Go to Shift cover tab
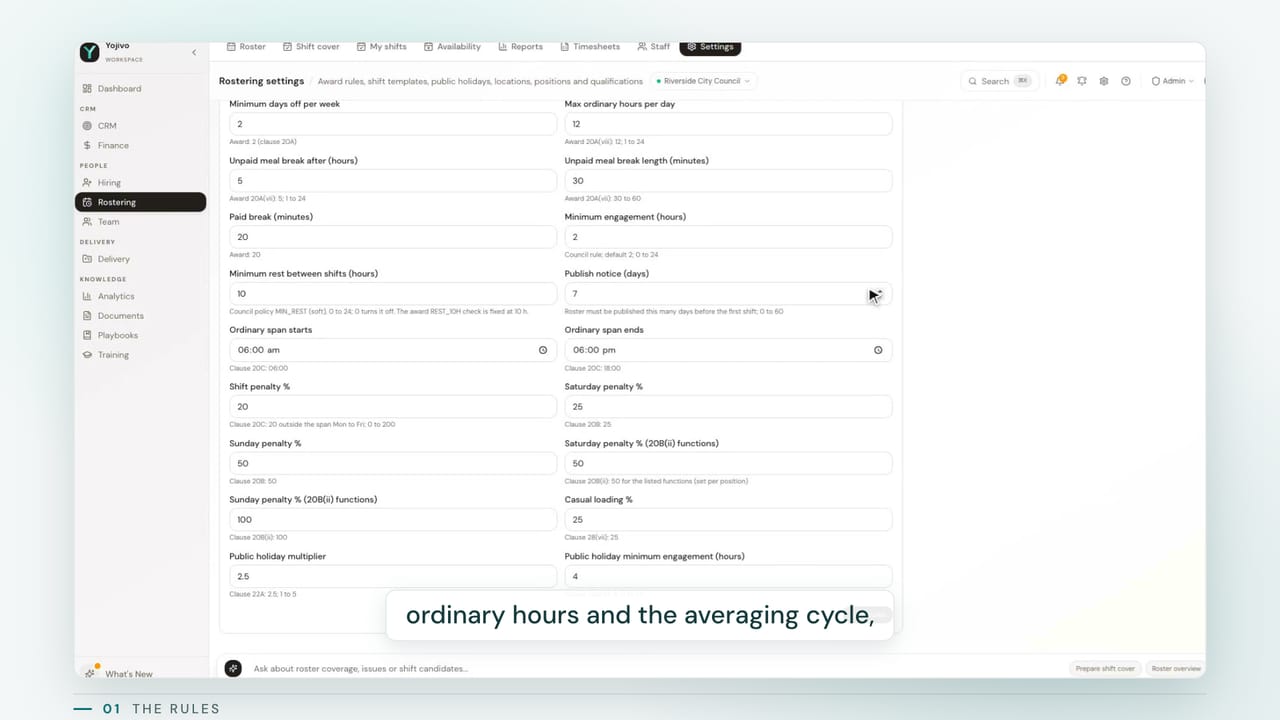 [x=311, y=47]
